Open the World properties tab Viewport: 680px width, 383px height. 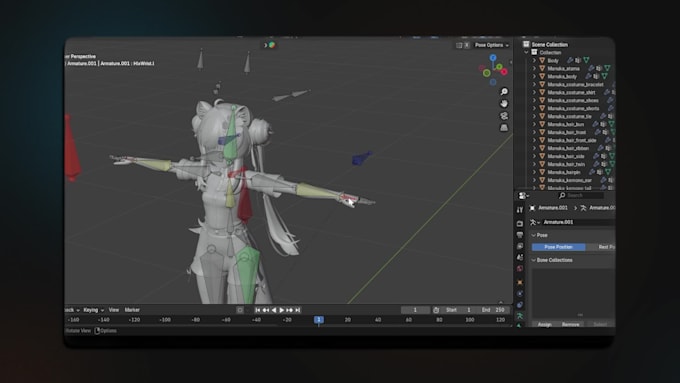pyautogui.click(x=520, y=268)
